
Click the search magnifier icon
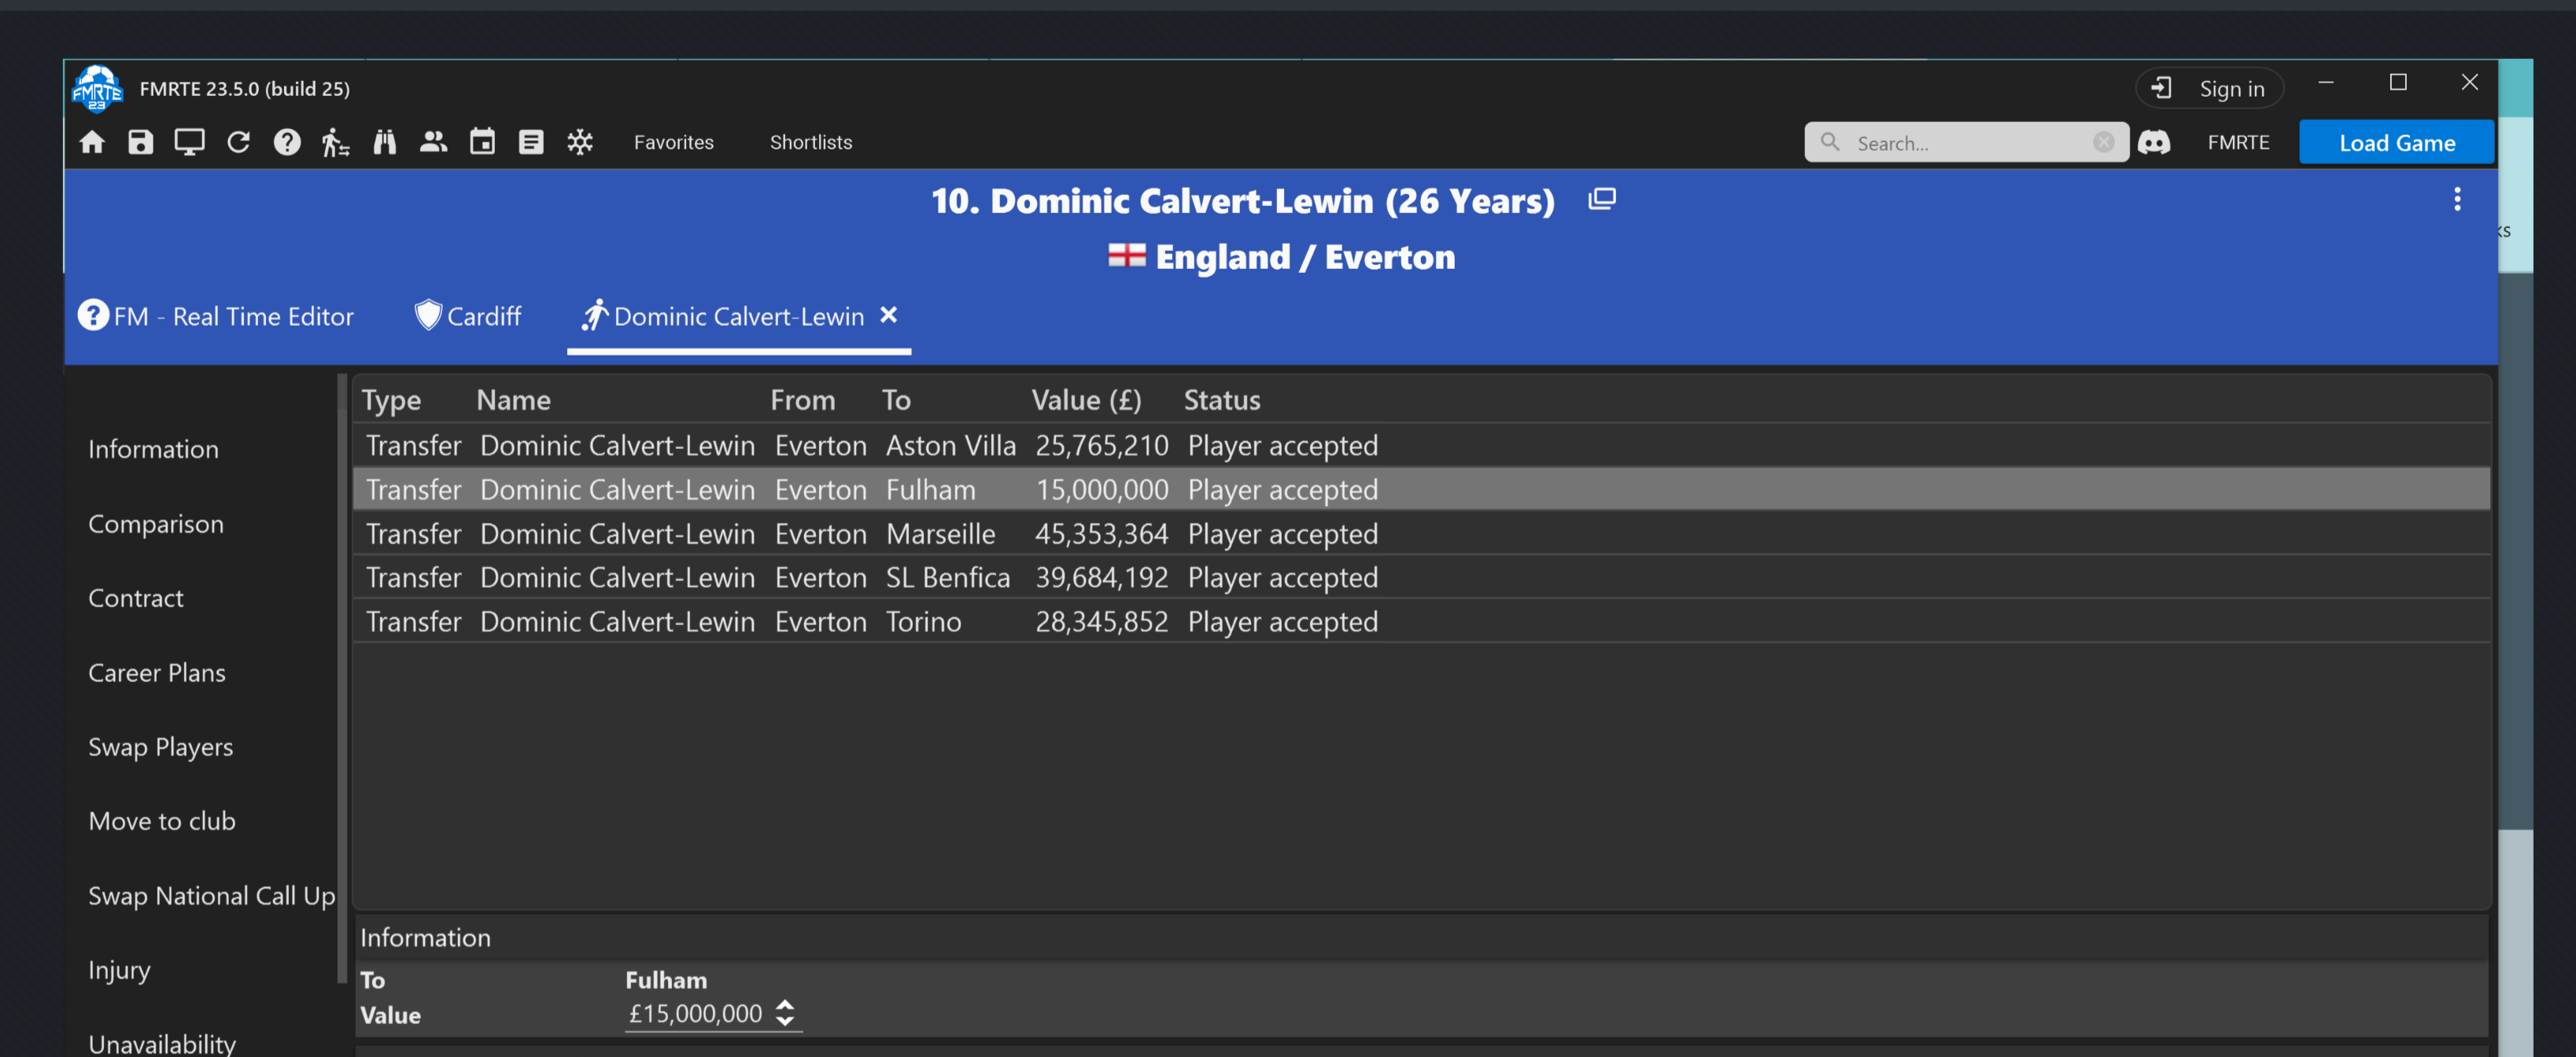(x=1830, y=142)
